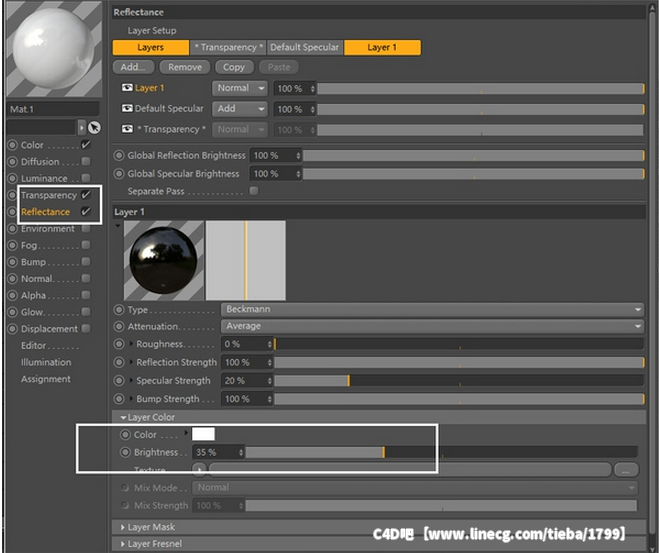This screenshot has height=553, width=659.
Task: Click the Attenuation parameter keyframe dot
Action: [x=119, y=326]
